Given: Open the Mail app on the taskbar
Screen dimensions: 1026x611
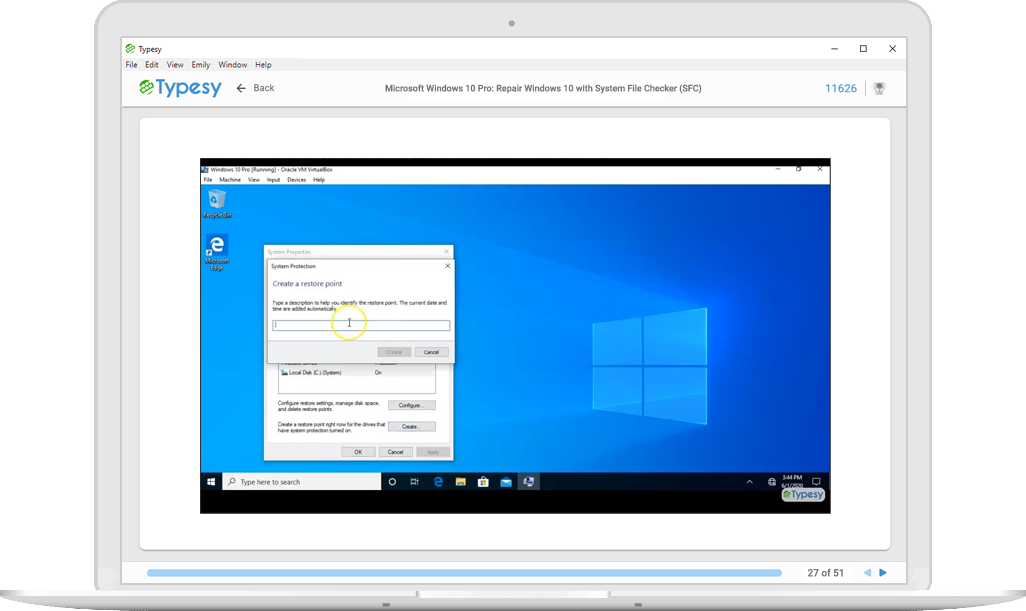Looking at the screenshot, I should pyautogui.click(x=506, y=481).
